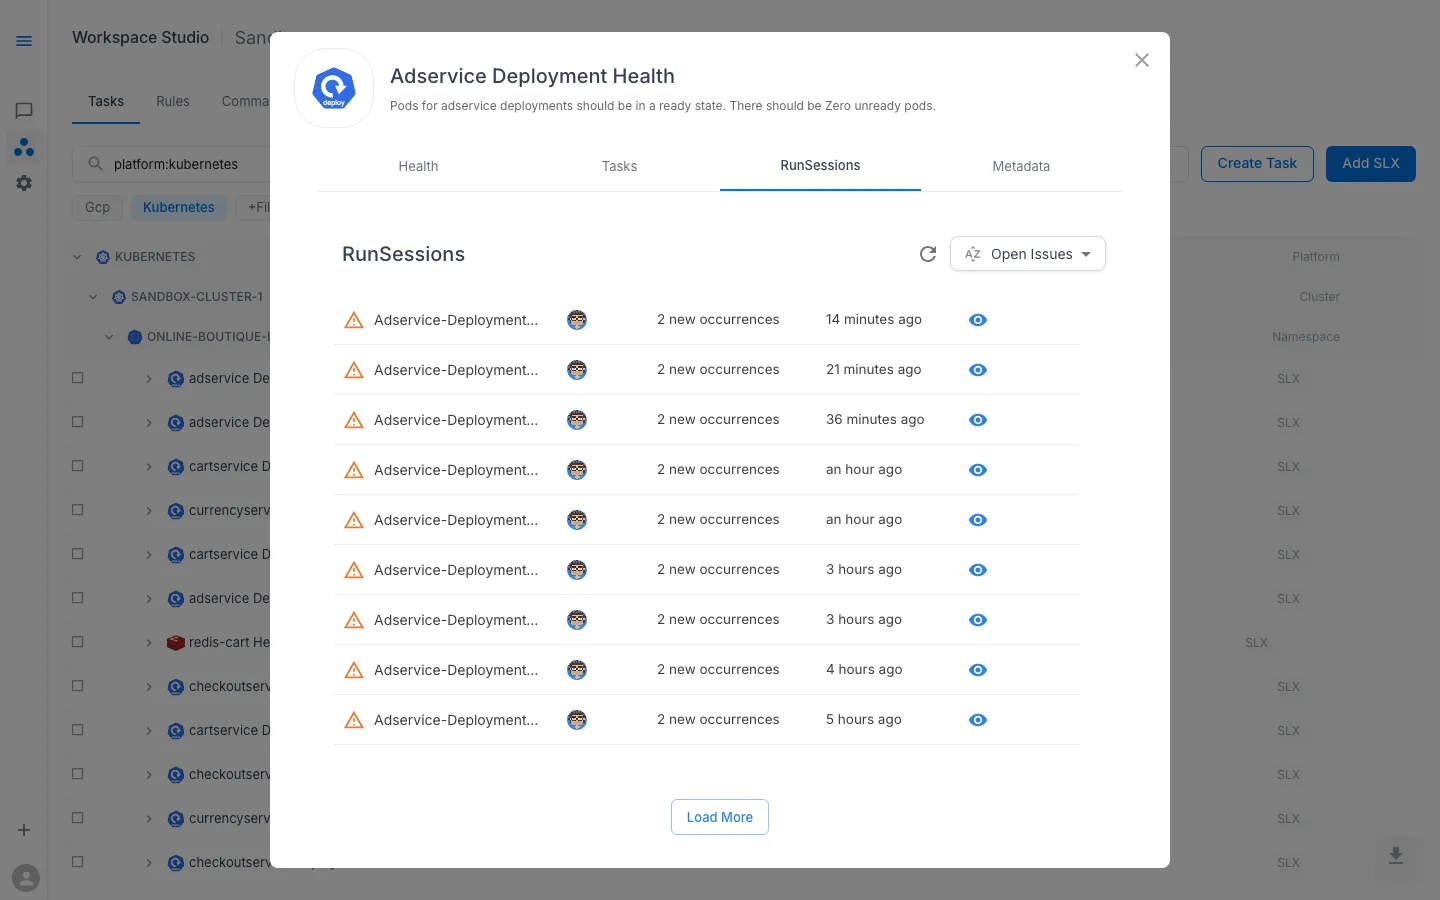Viewport: 1440px width, 900px height.
Task: Select the chat bubble icon in sidebar
Action: coord(24,110)
